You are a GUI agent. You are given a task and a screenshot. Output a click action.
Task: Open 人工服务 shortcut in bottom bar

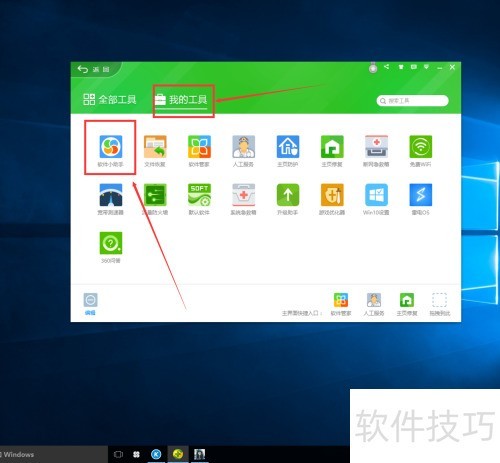point(374,304)
